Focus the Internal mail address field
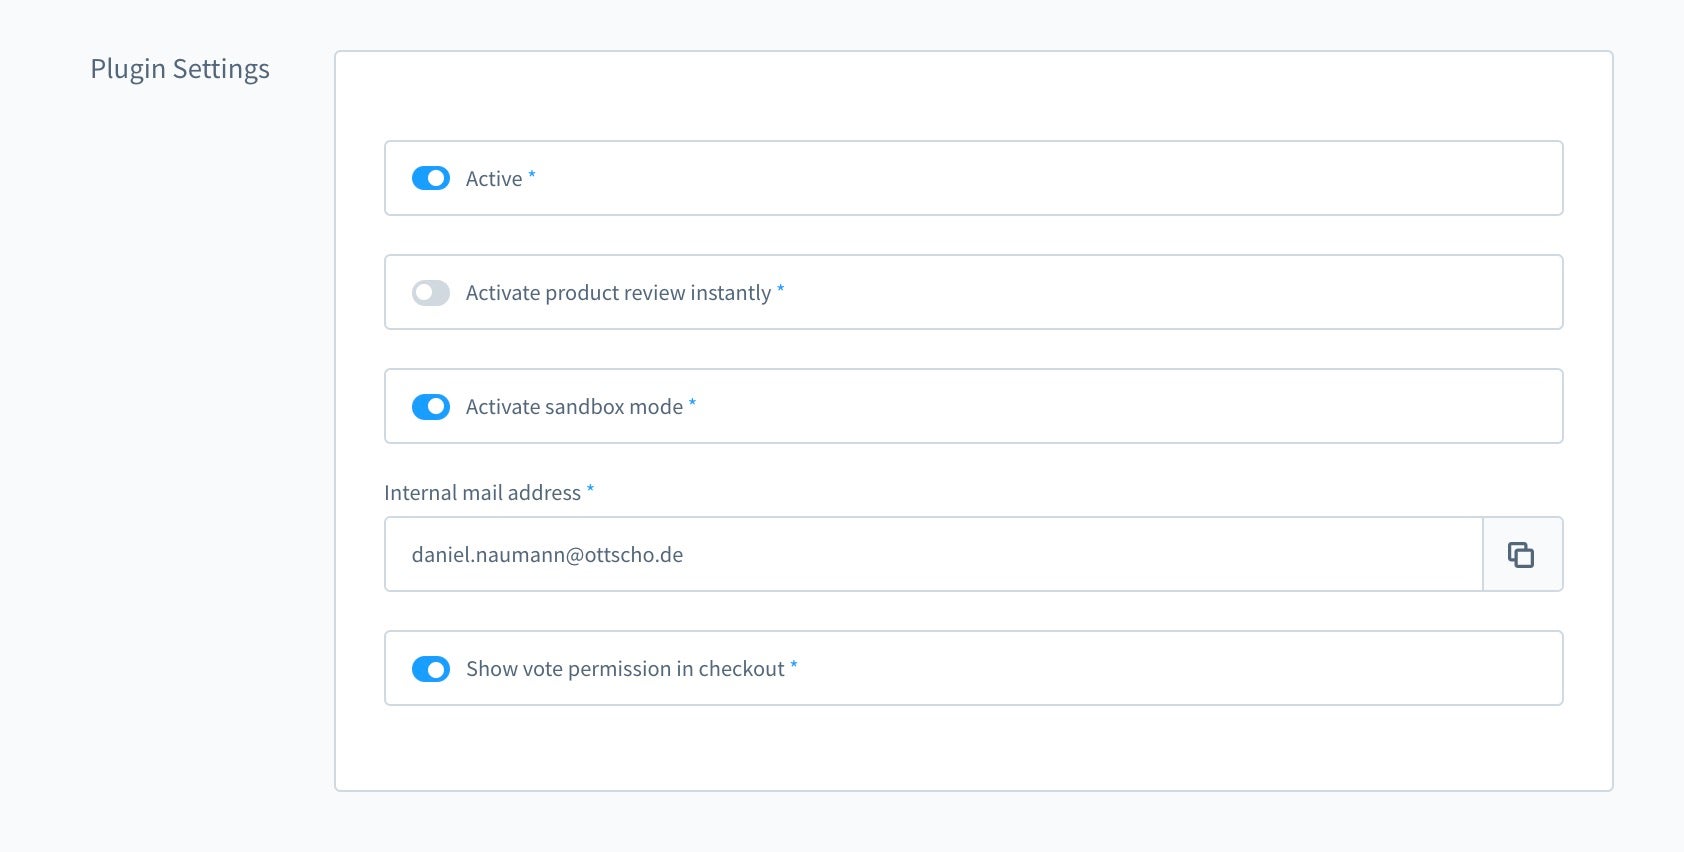 [933, 554]
